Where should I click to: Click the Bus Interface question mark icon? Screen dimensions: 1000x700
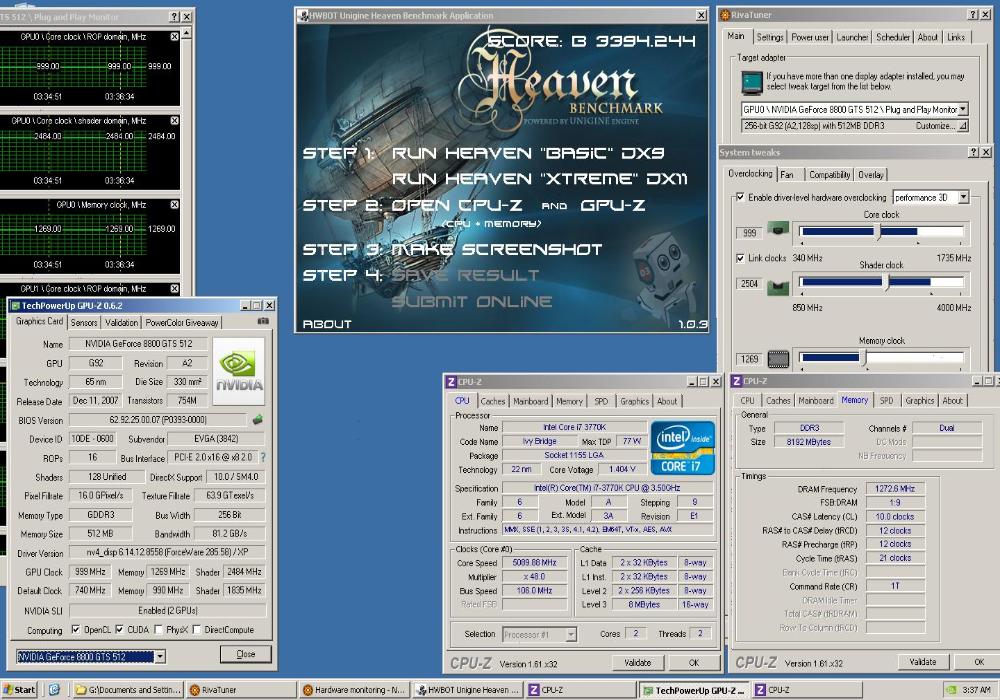click(x=263, y=457)
